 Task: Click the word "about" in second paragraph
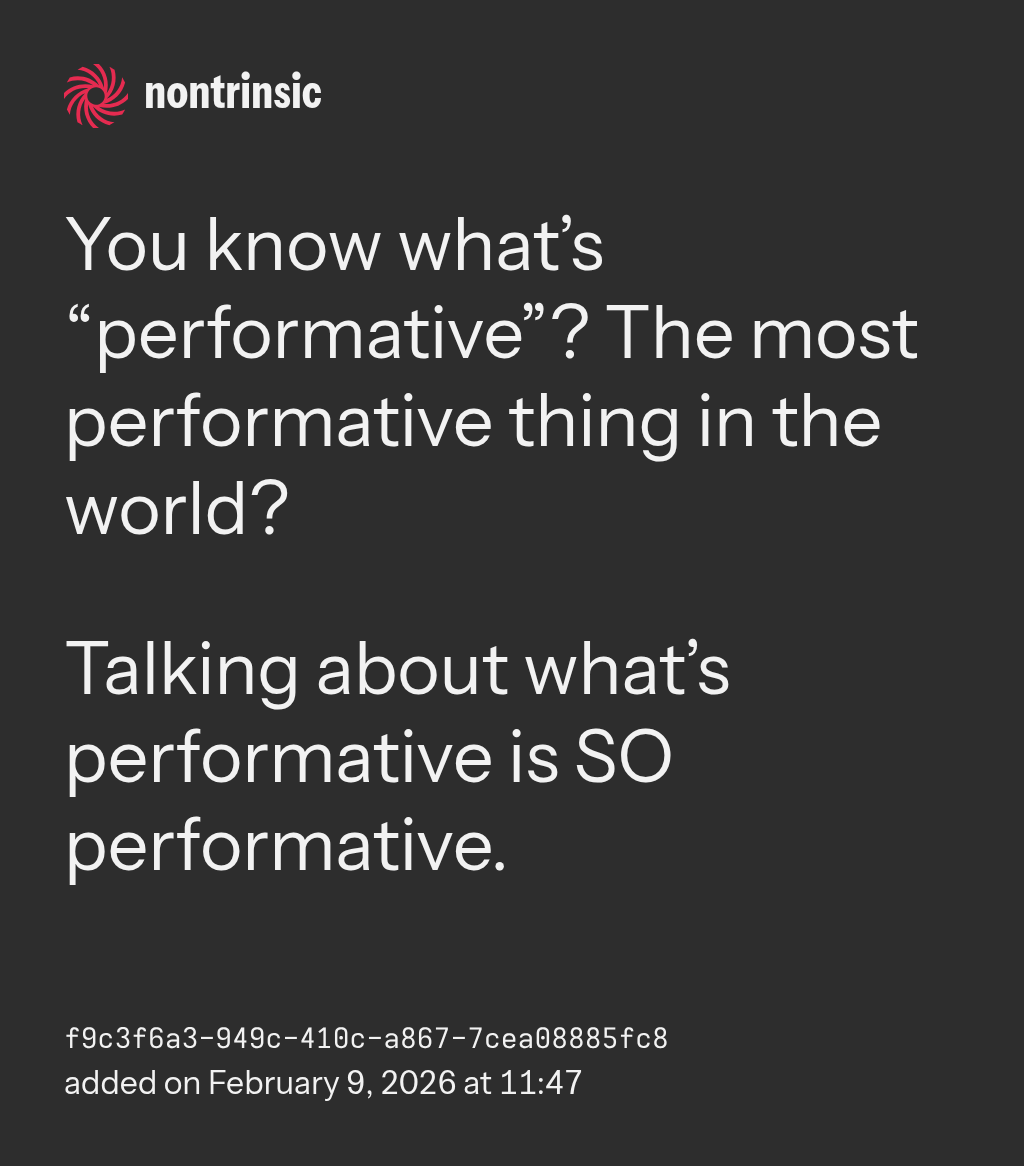click(412, 669)
